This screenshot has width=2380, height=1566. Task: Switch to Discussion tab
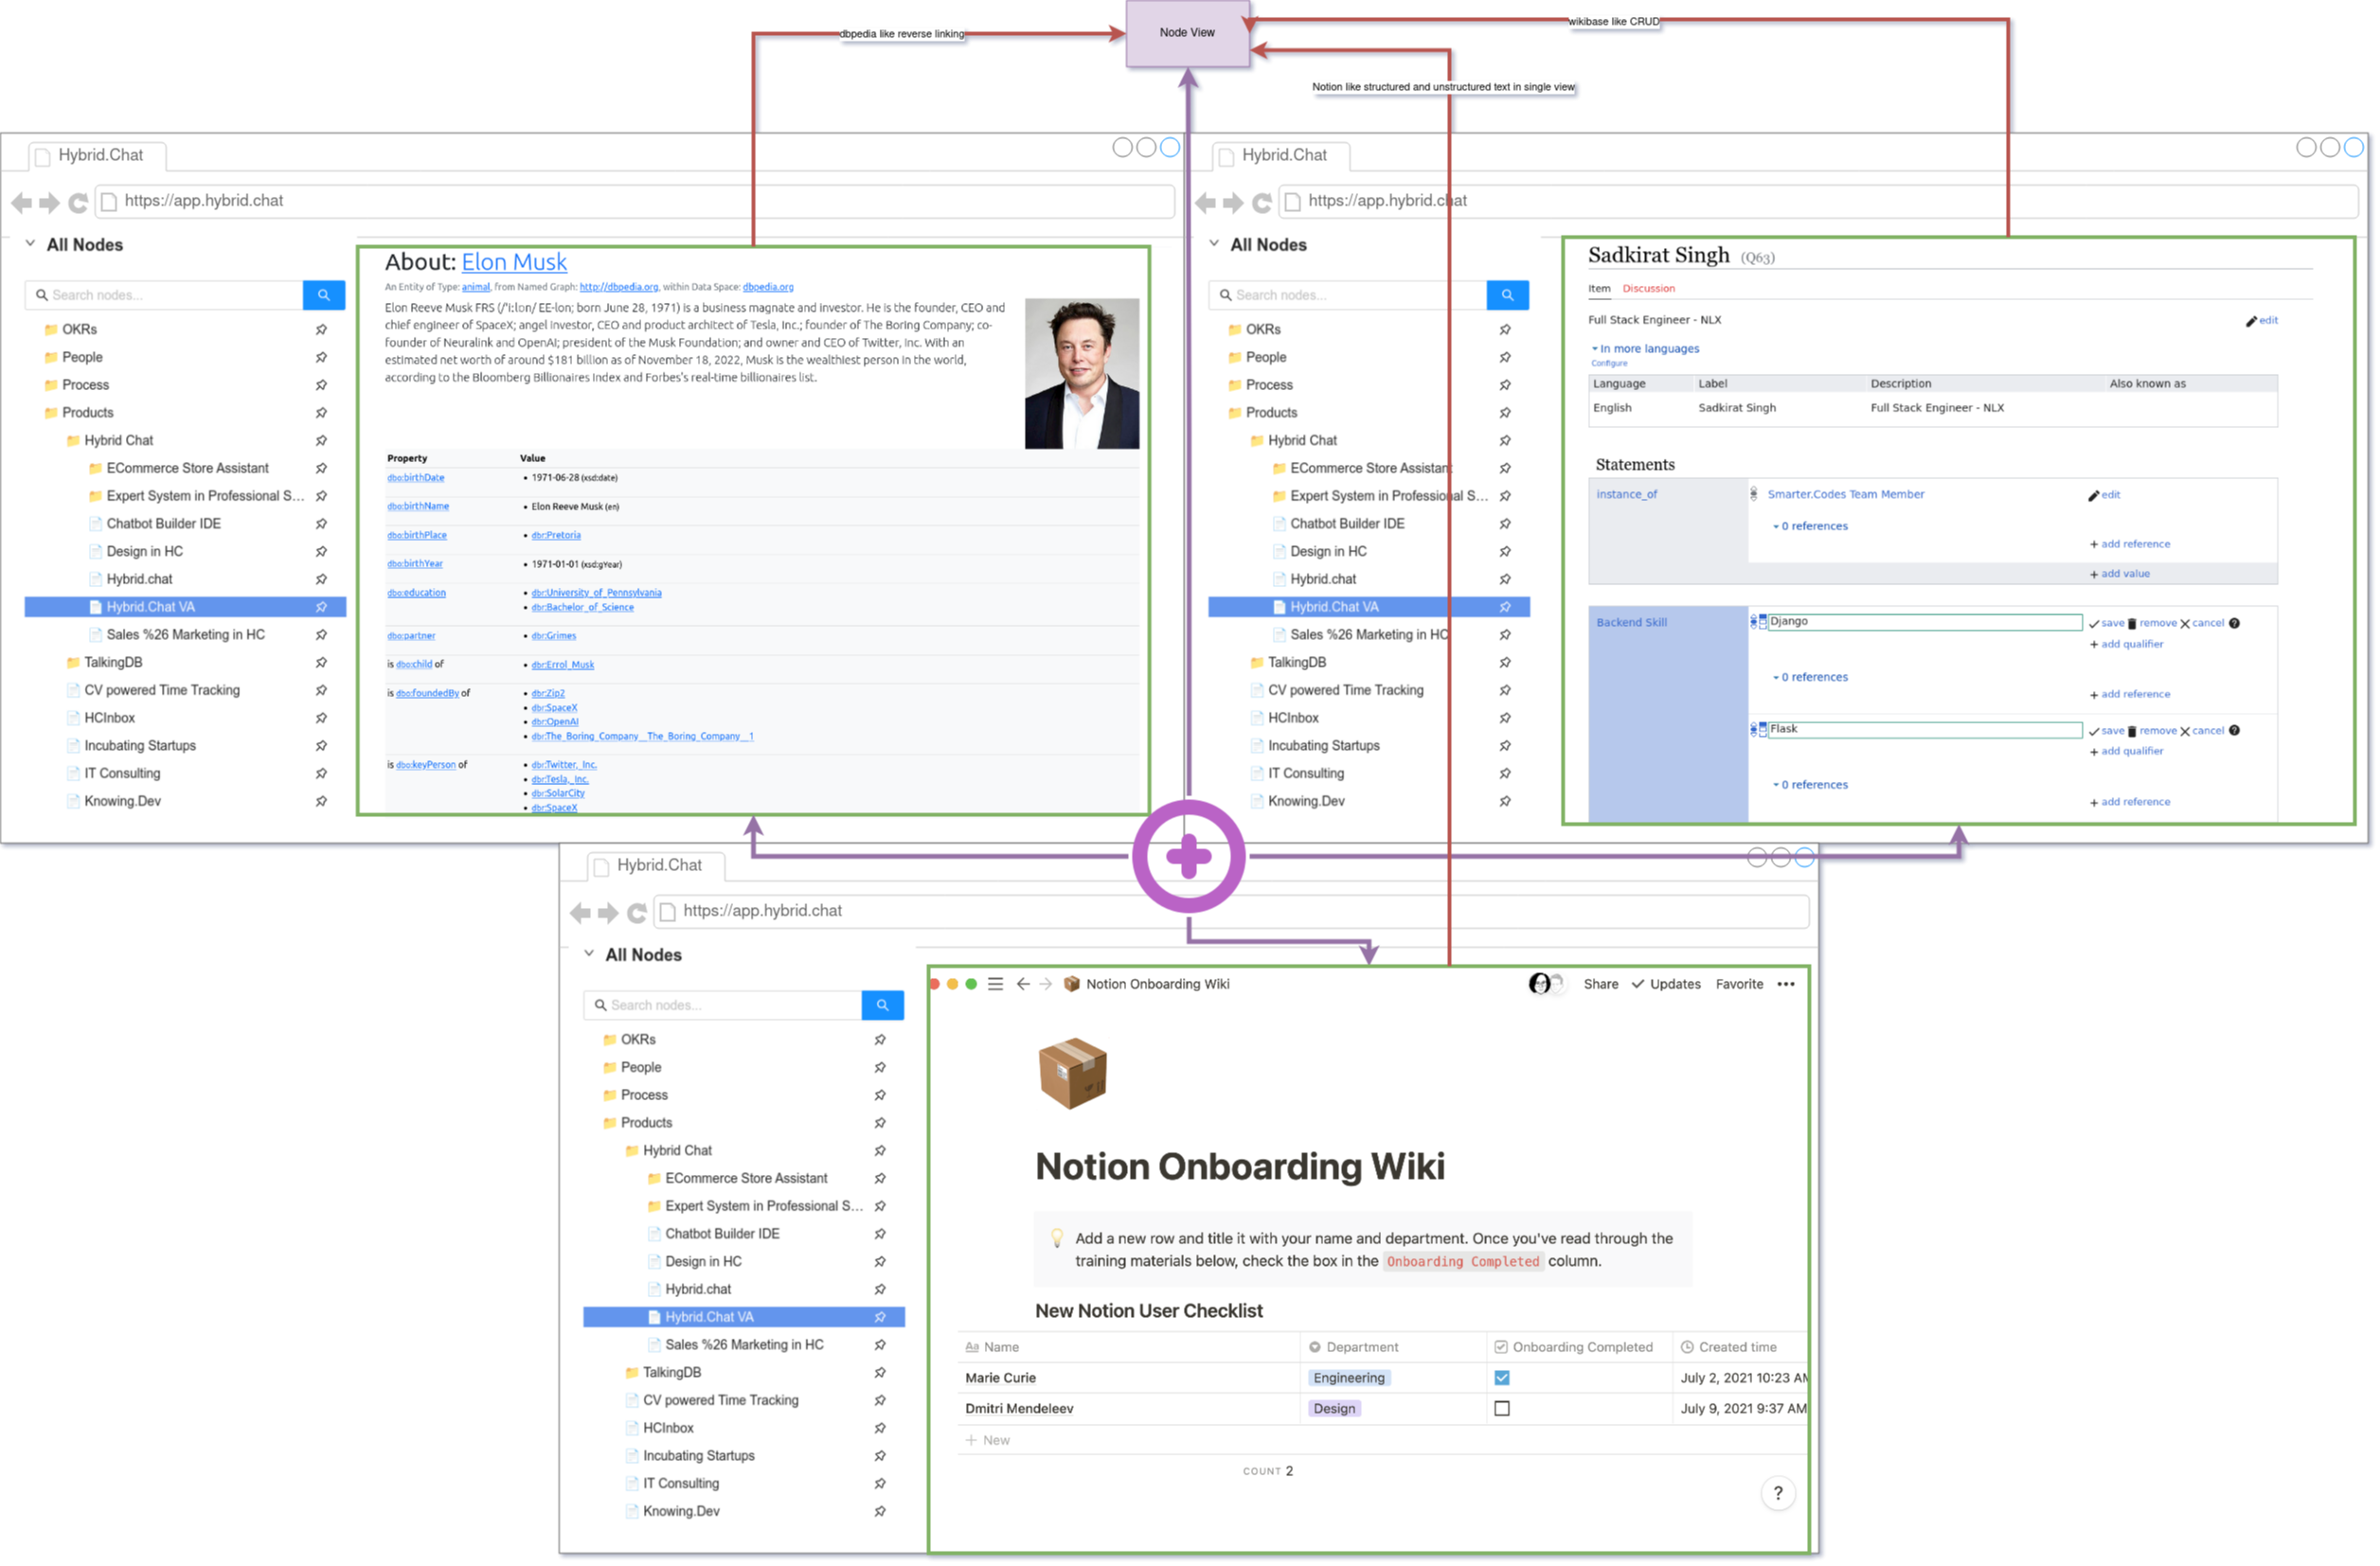pos(1649,289)
